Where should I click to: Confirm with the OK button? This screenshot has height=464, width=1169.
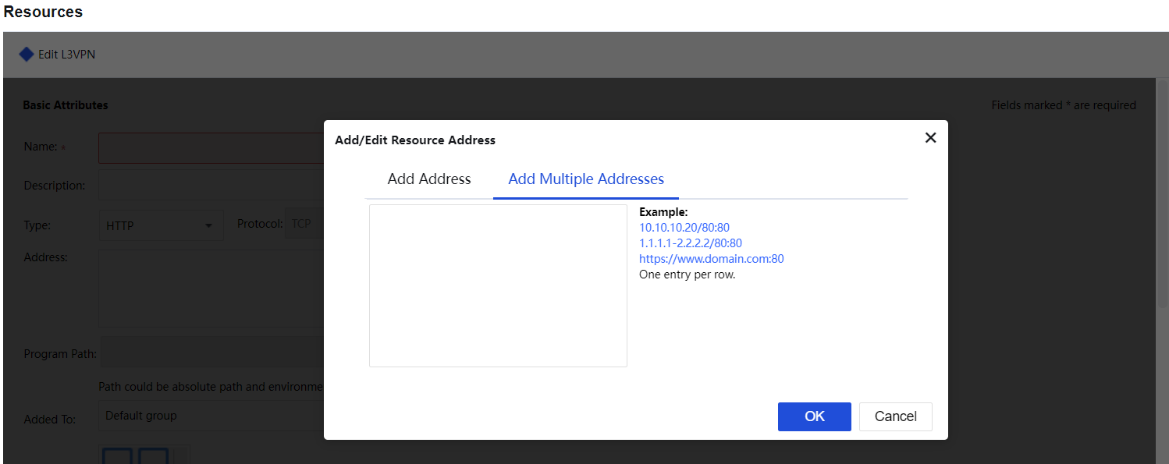[814, 416]
